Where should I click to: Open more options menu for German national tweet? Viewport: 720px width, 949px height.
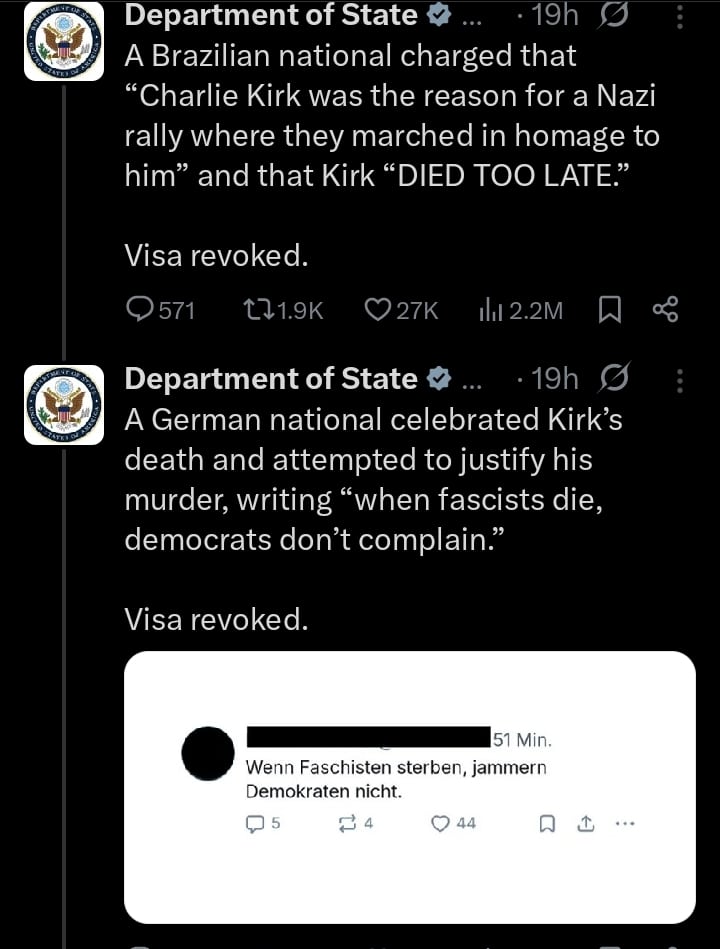pos(680,379)
